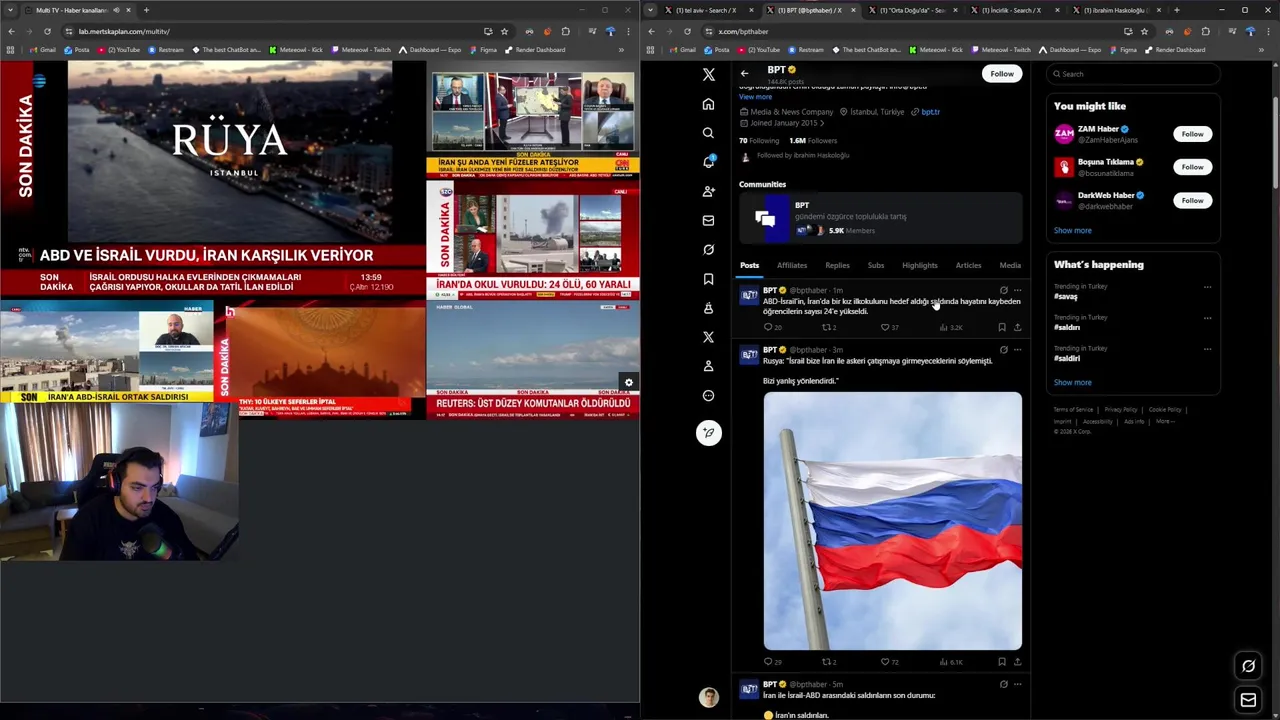Open tab search dropdown in right browser window
Viewport: 1280px width, 720px height.
(x=651, y=10)
